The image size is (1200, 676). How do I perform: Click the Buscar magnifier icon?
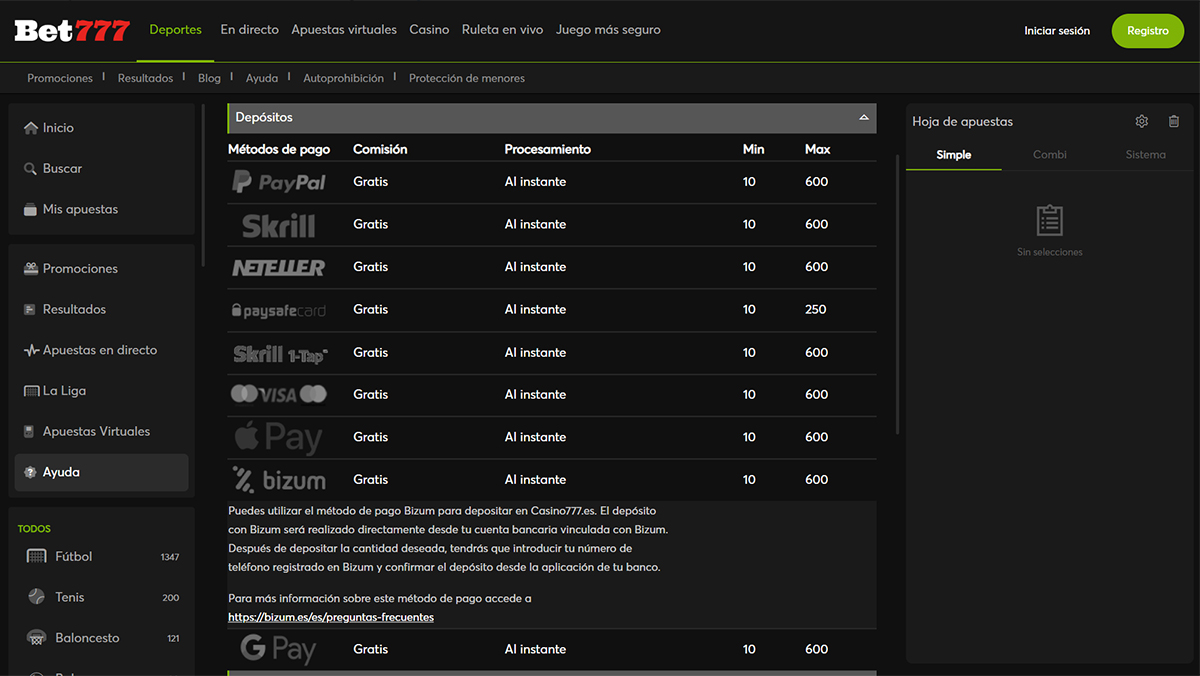[31, 169]
